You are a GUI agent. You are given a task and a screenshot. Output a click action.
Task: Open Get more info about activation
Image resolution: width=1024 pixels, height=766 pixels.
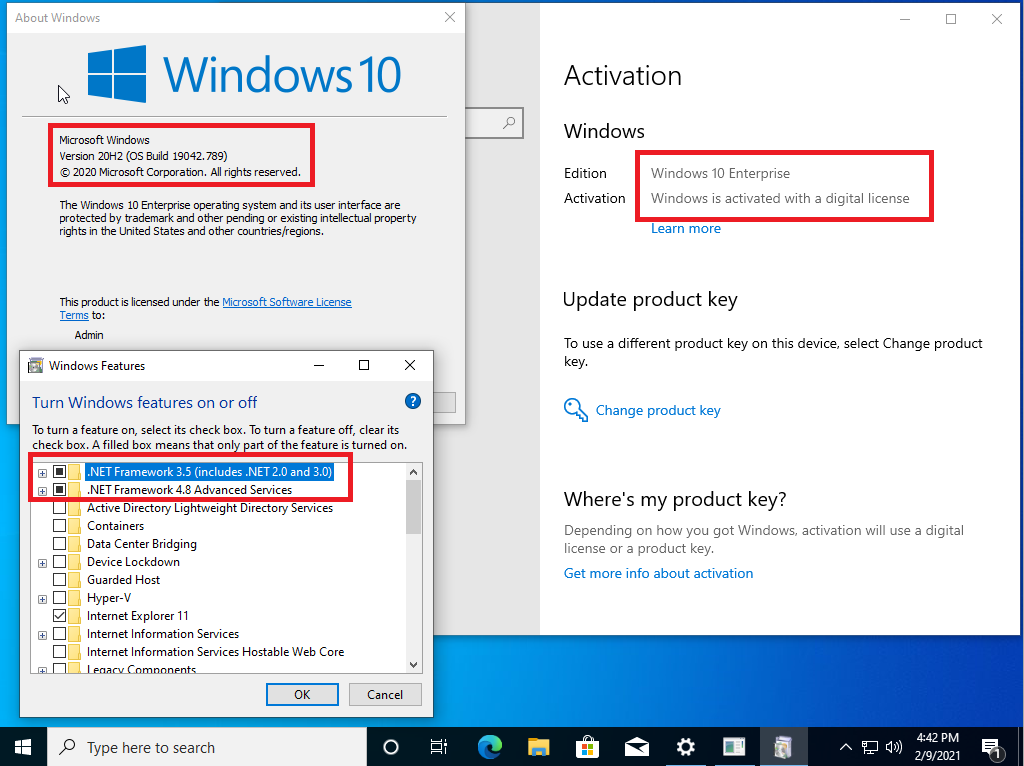(x=658, y=573)
